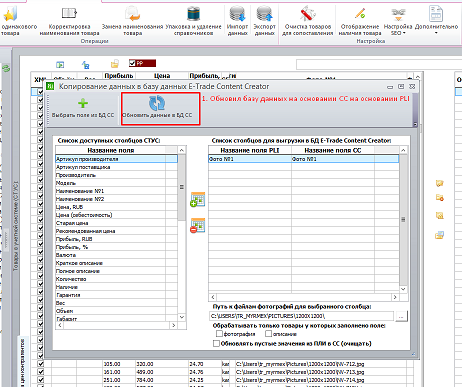Select Гарантия in the columns list
Image resolution: width=462 pixels, height=387 pixels.
point(116,295)
